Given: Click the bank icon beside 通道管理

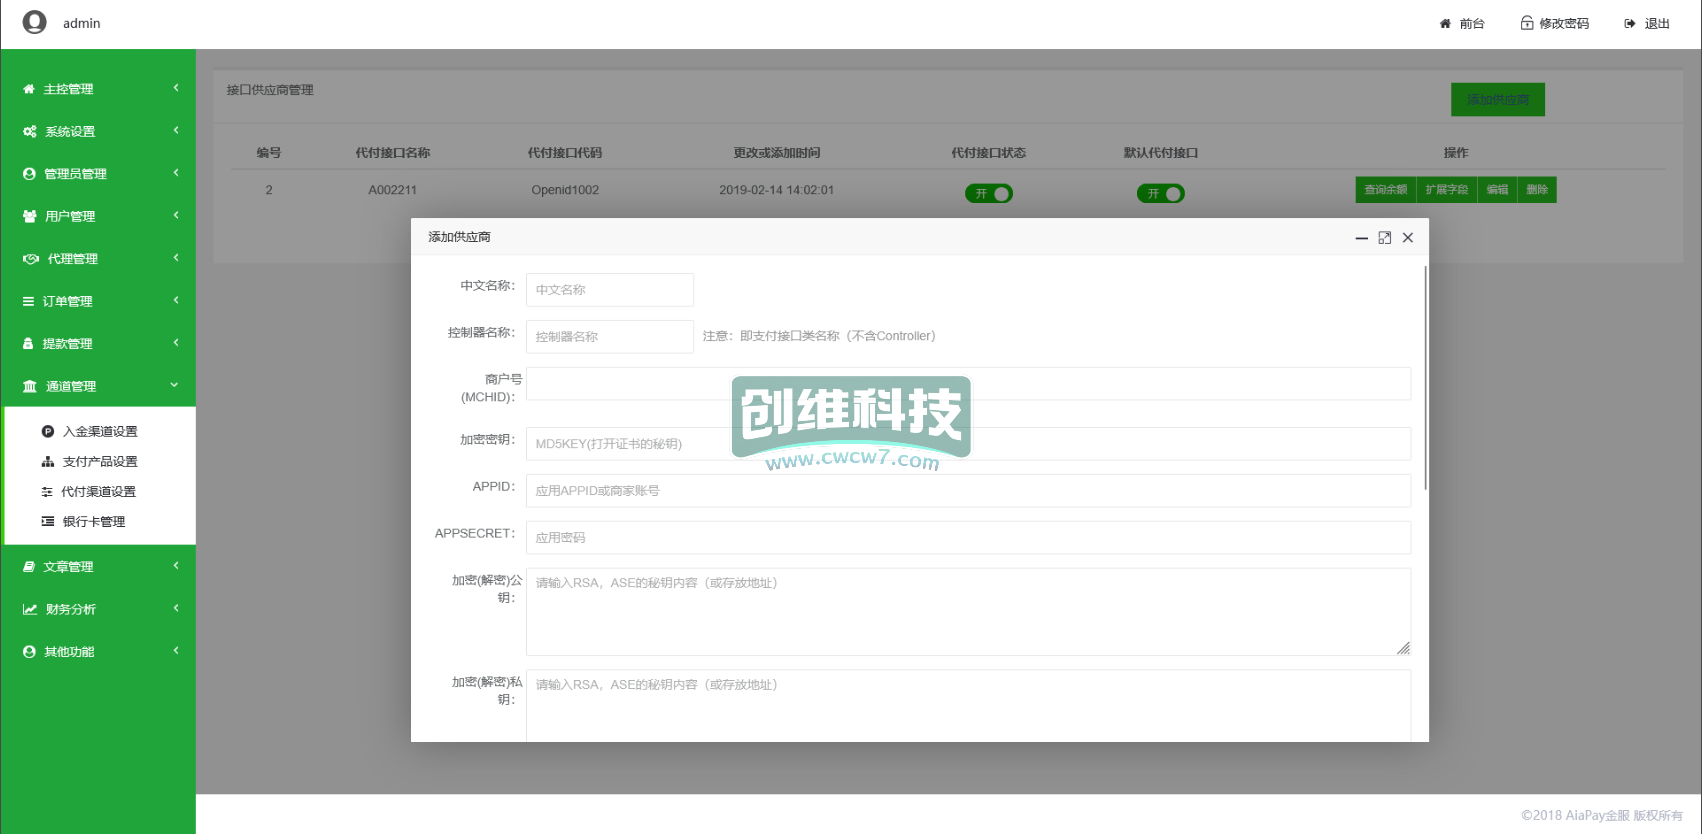Looking at the screenshot, I should coord(30,386).
